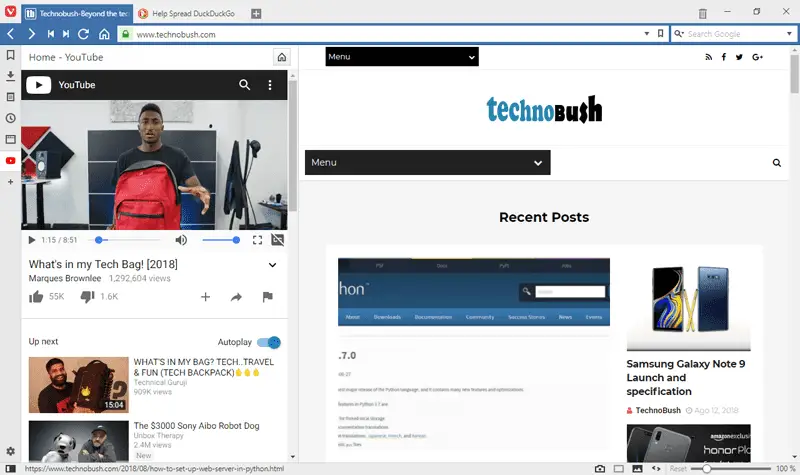The width and height of the screenshot is (800, 475).
Task: Report the video with flag icon
Action: (x=267, y=296)
